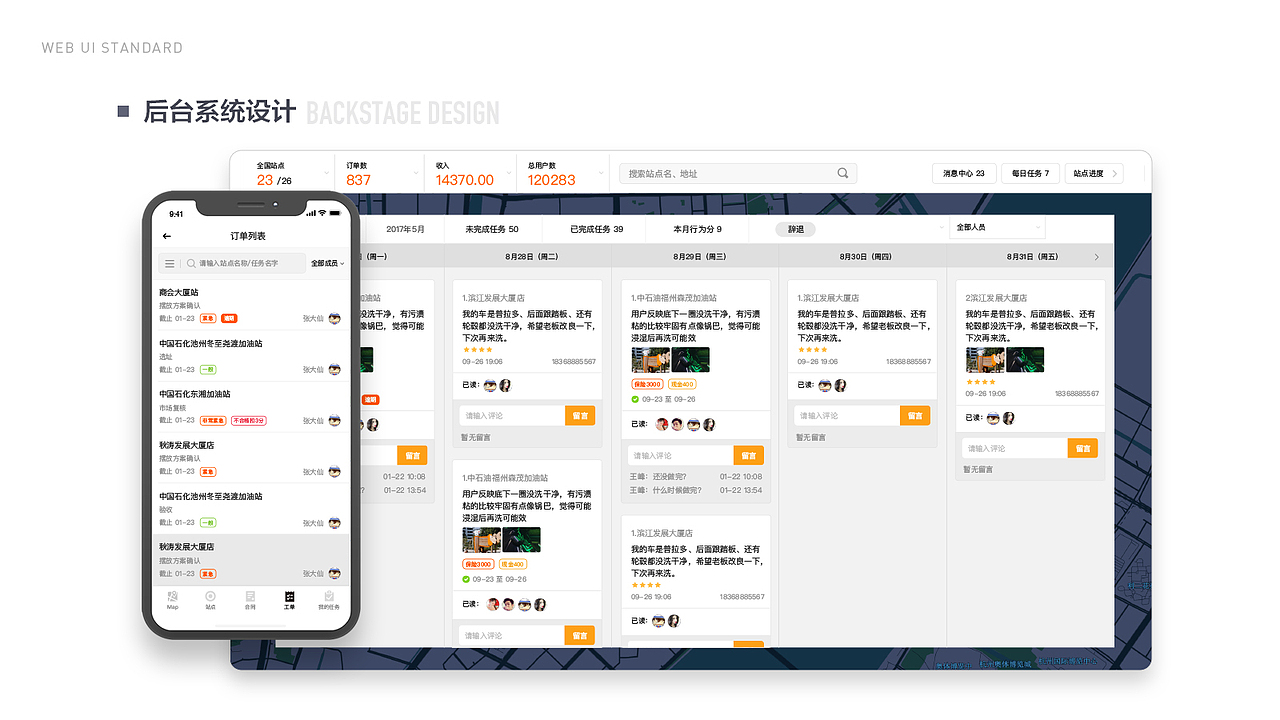Select the 8月28日（周二） column header
1280x720 pixels.
click(x=530, y=257)
